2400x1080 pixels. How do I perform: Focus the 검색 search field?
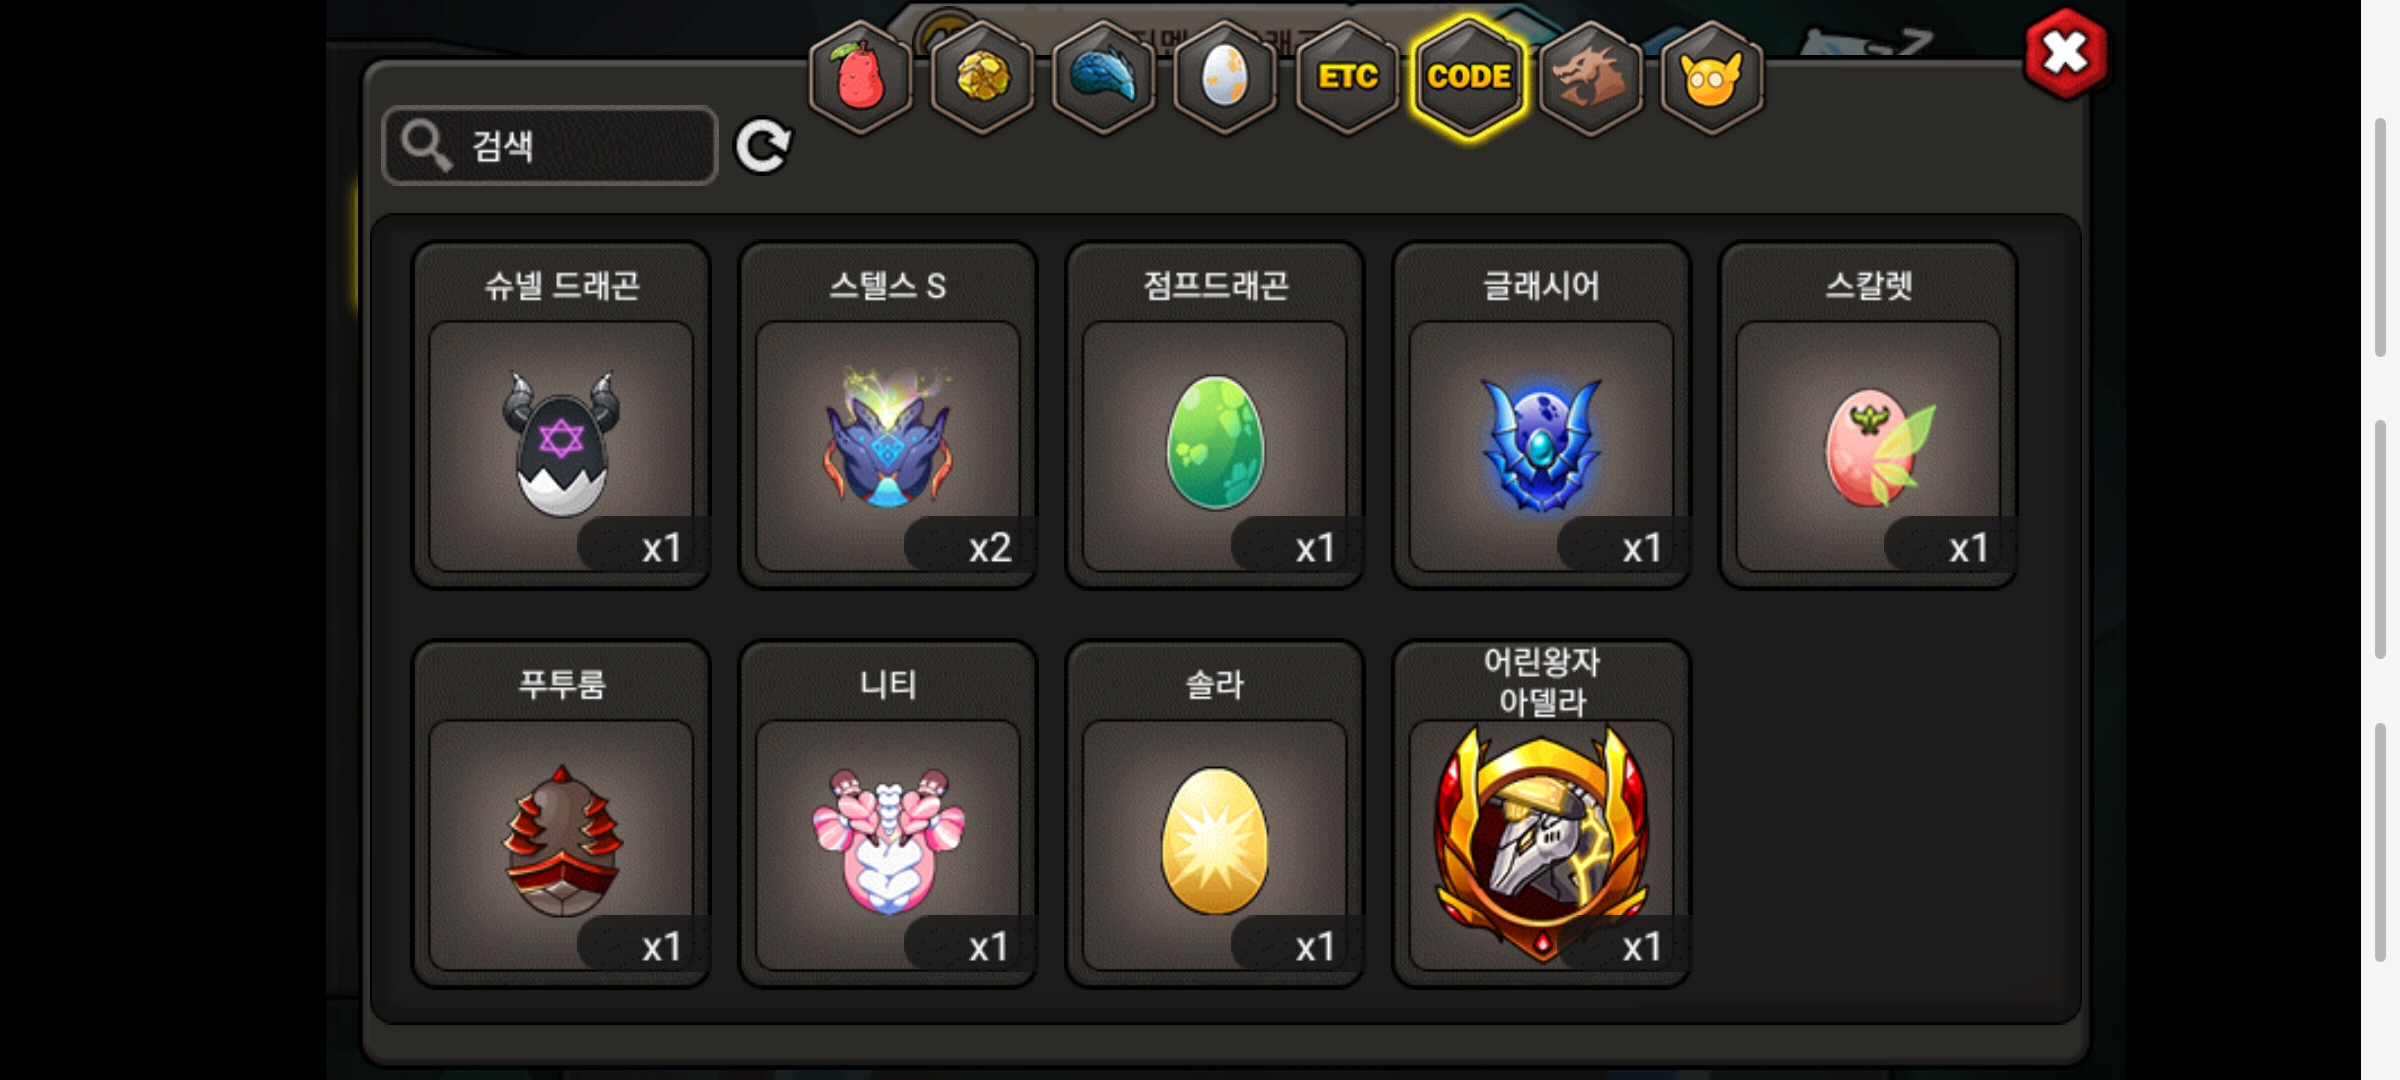(x=550, y=146)
